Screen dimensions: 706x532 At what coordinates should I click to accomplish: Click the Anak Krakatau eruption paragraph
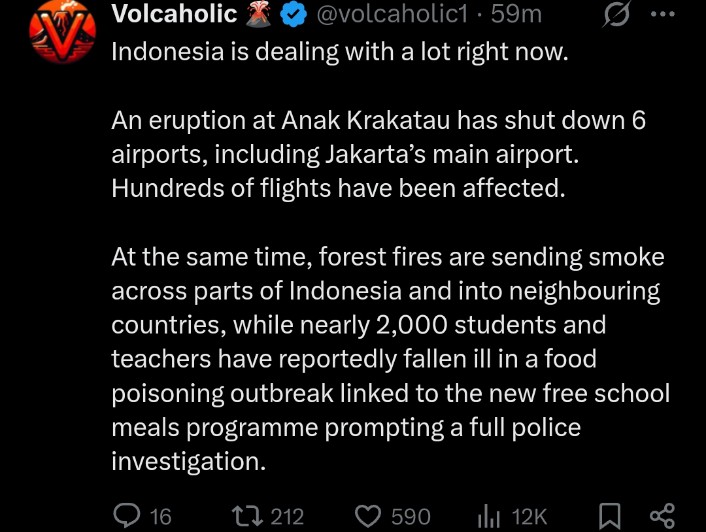click(x=378, y=154)
